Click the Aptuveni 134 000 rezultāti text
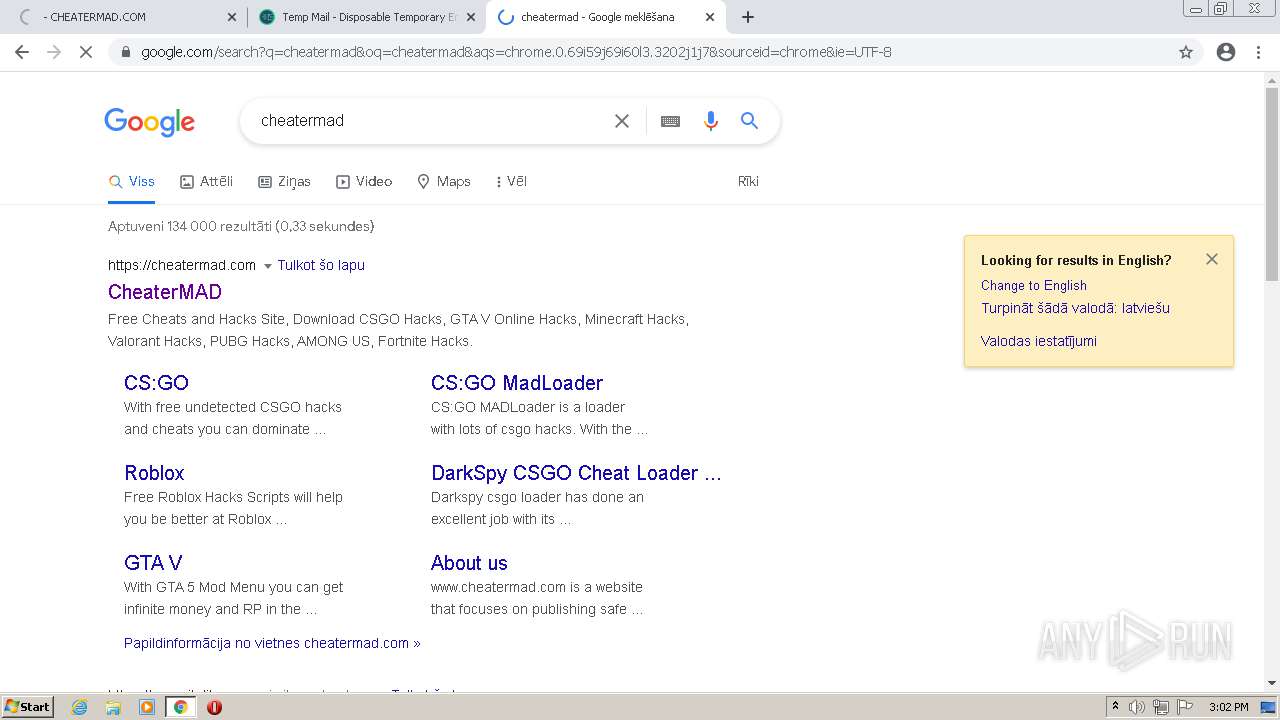 click(241, 226)
